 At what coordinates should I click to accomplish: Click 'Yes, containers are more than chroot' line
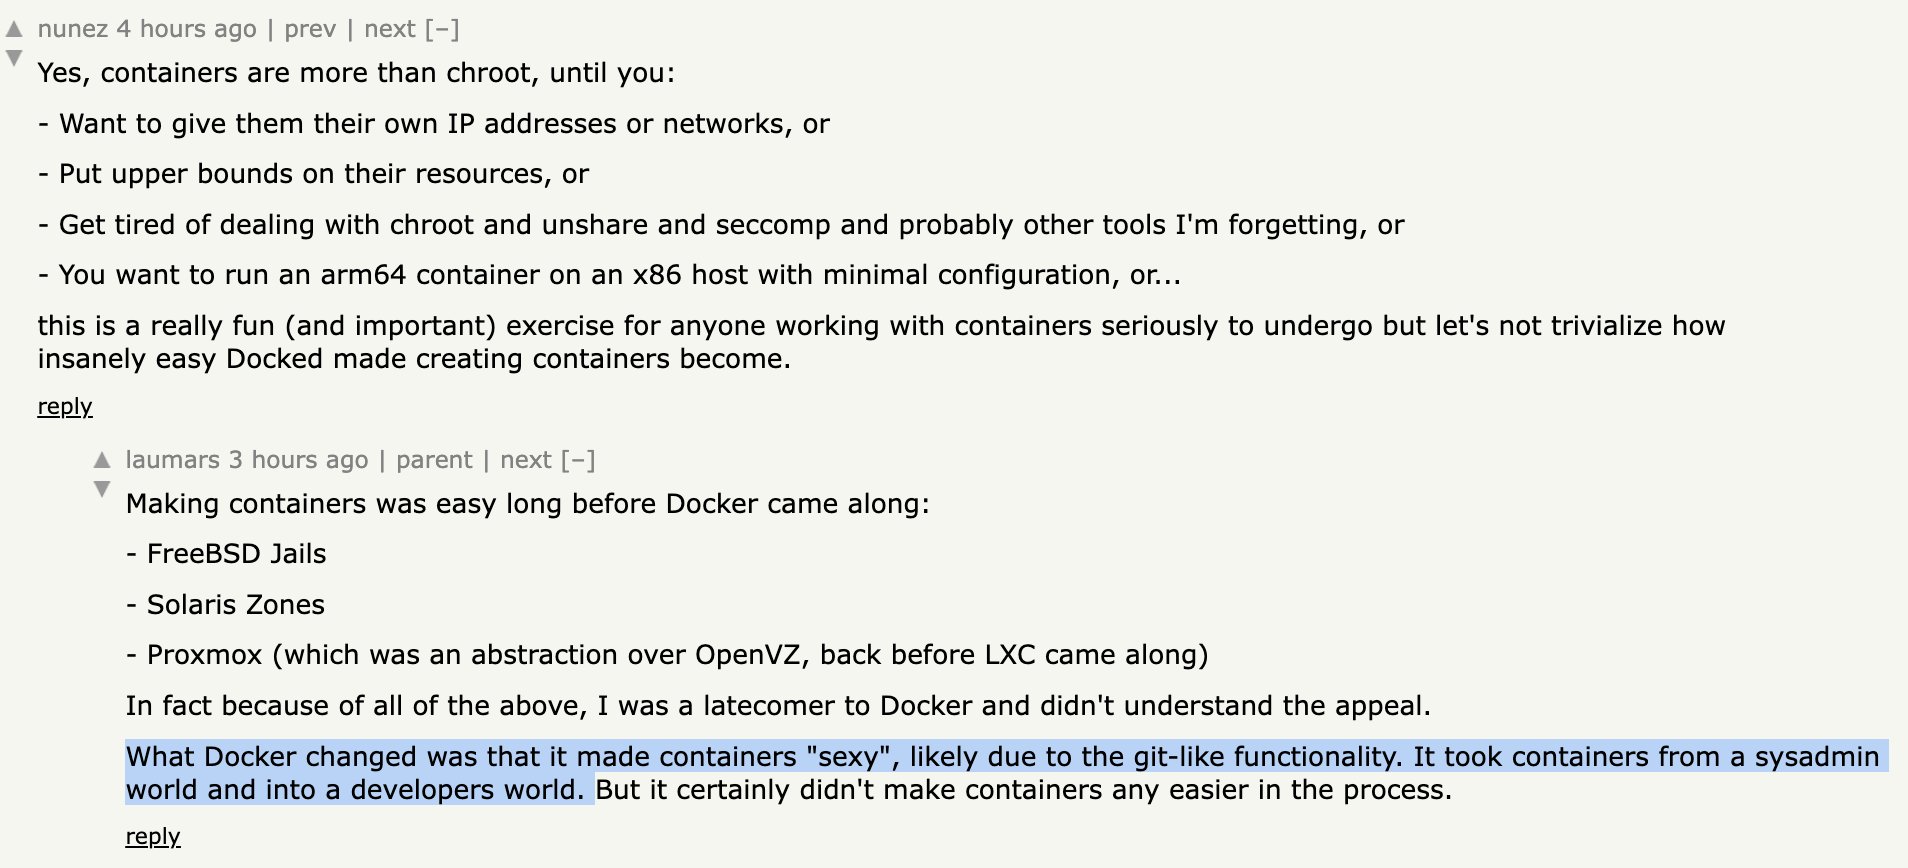[x=357, y=73]
